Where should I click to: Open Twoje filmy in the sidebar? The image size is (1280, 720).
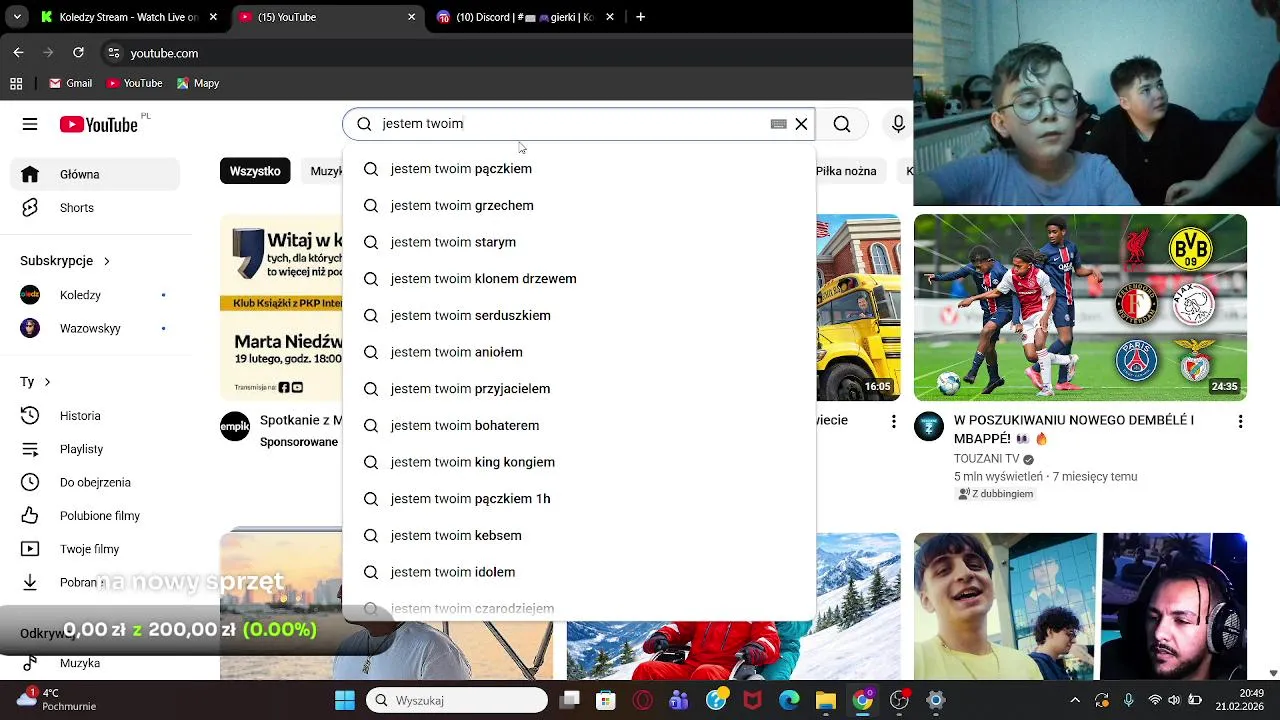click(96, 549)
